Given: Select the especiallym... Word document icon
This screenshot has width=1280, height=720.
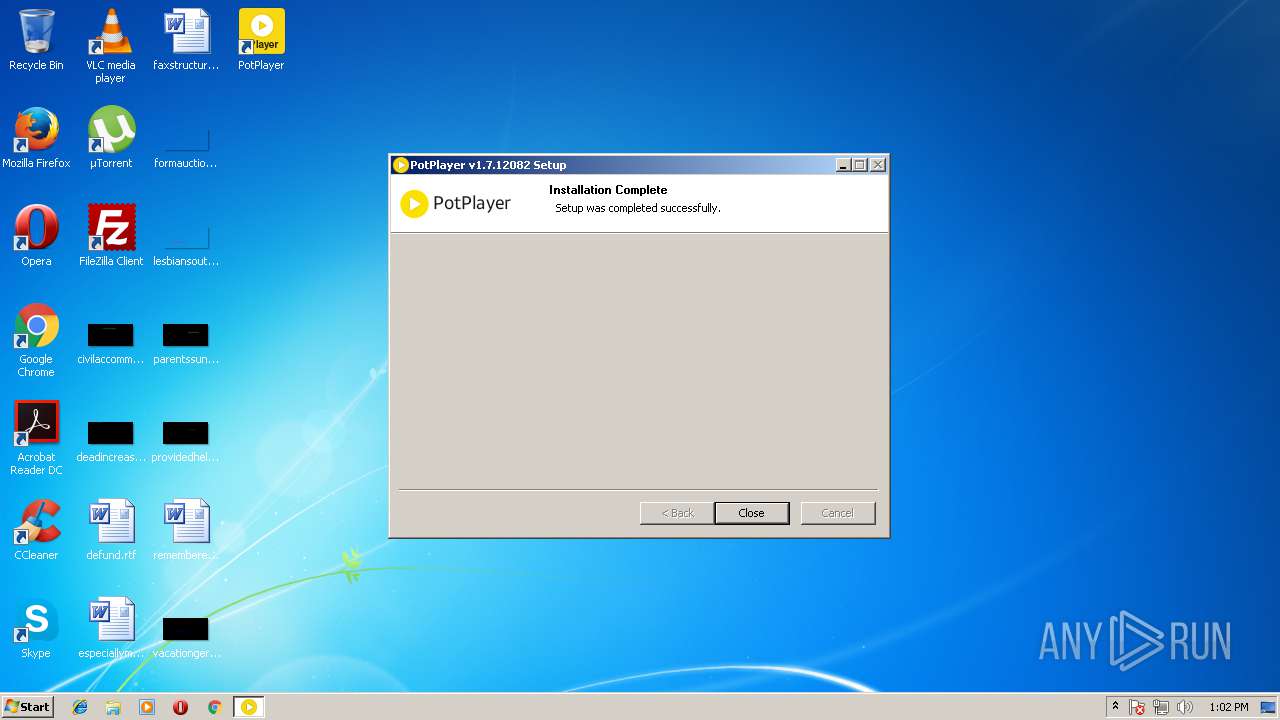Looking at the screenshot, I should pyautogui.click(x=111, y=628).
